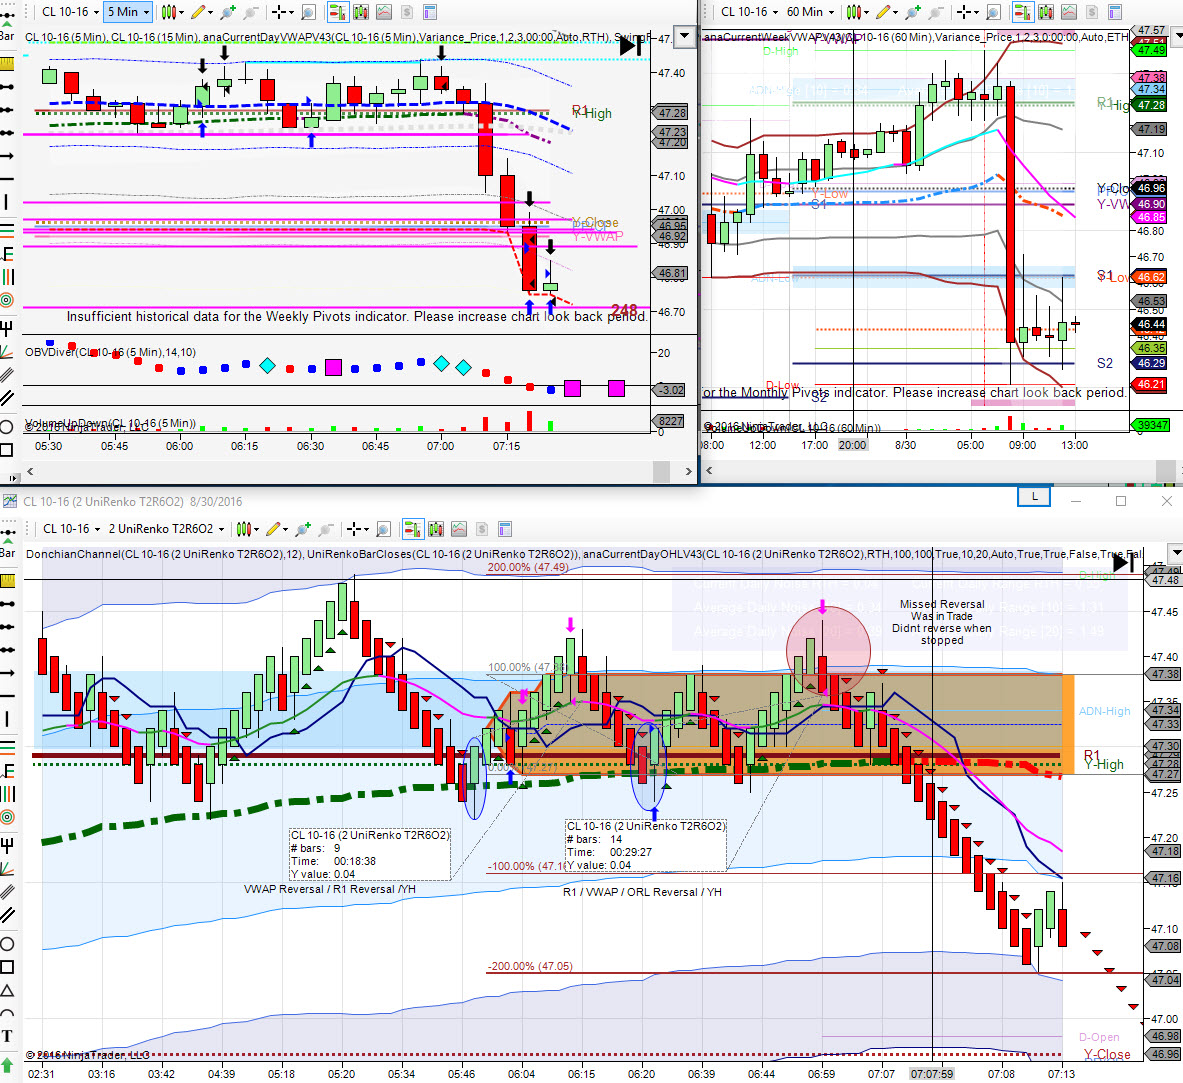Image resolution: width=1183 pixels, height=1083 pixels.
Task: Open Properties icon in 60 Min chart toolbar
Action: pos(1115,12)
